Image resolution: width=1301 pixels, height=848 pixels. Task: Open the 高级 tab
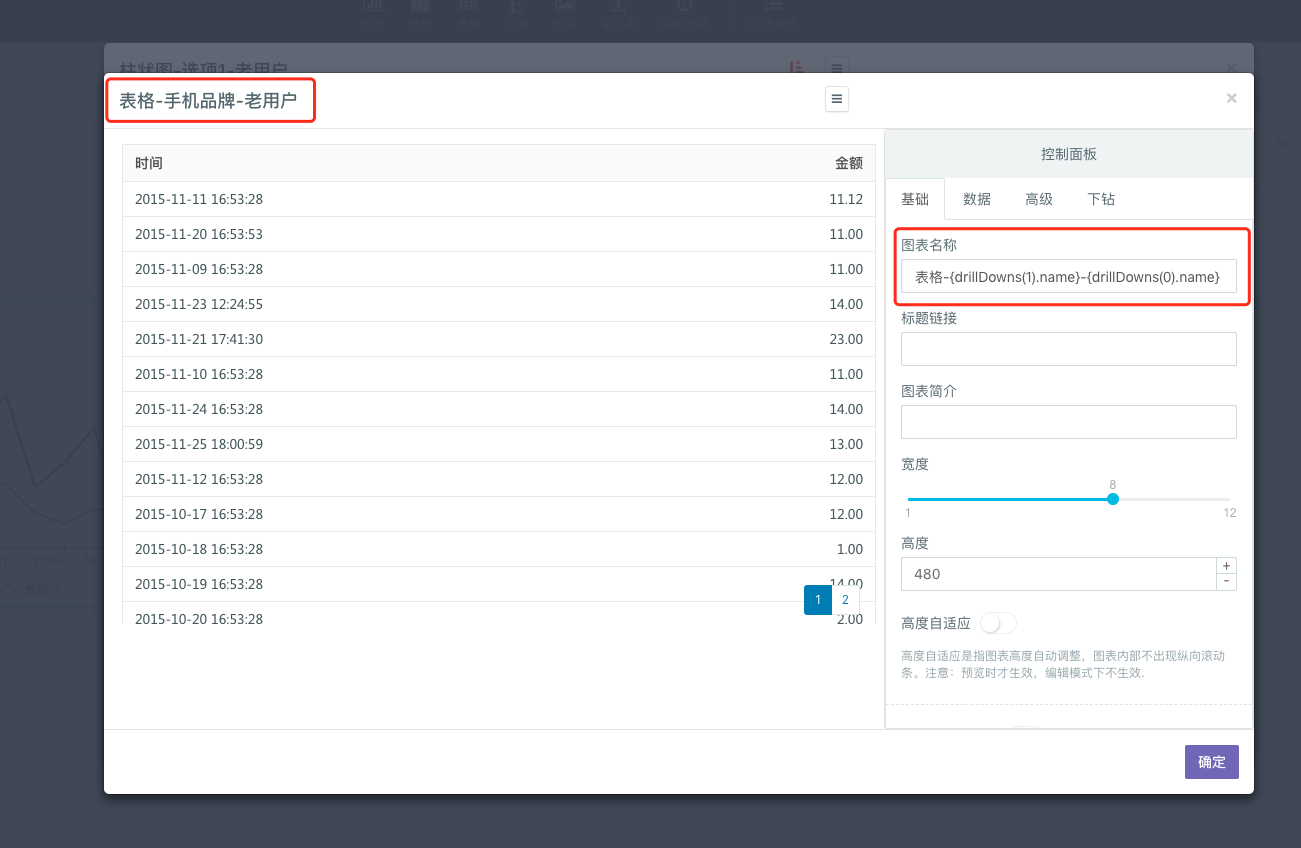click(1039, 199)
